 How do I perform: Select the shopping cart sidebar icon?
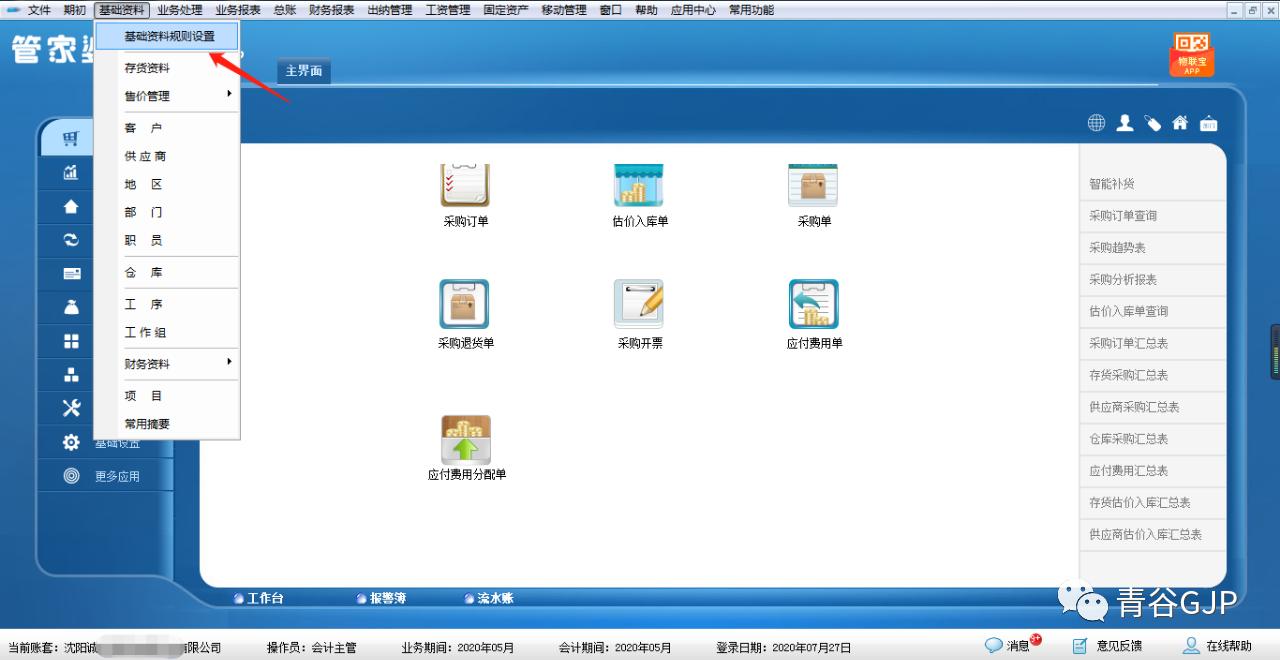pos(71,138)
